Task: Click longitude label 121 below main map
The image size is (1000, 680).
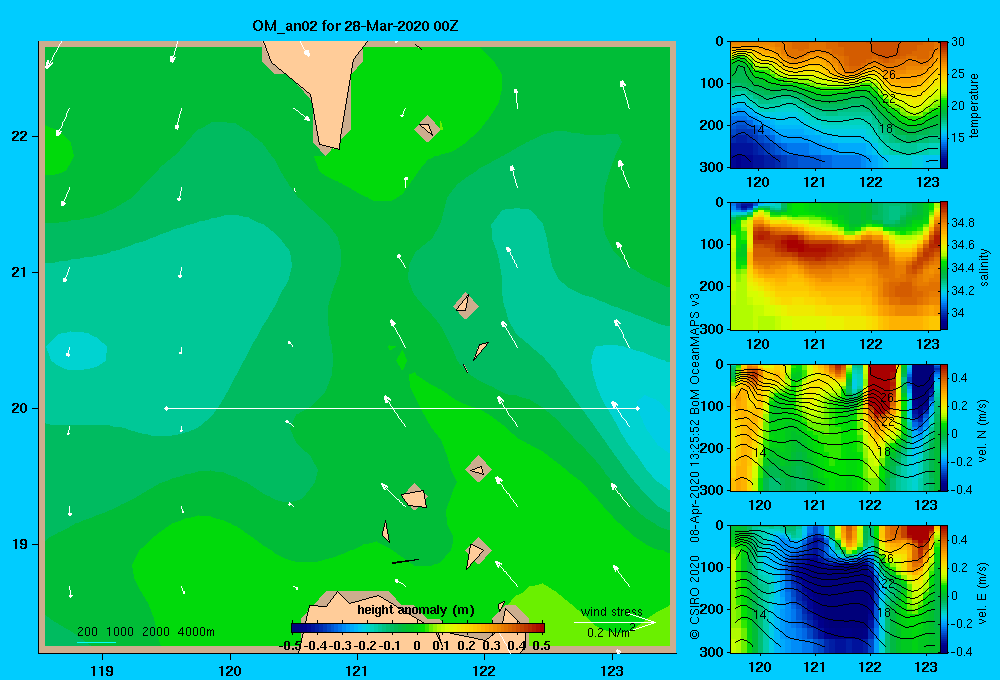Action: [x=357, y=670]
